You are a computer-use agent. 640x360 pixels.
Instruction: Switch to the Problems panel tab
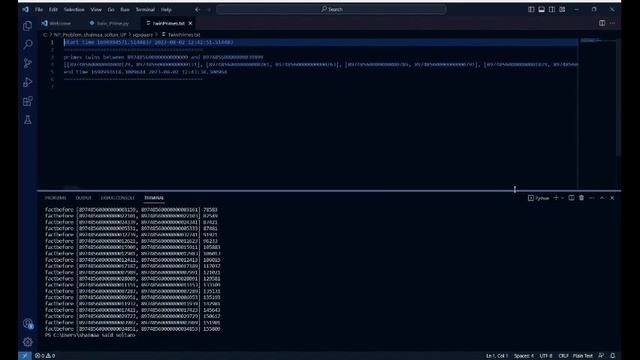pos(56,198)
